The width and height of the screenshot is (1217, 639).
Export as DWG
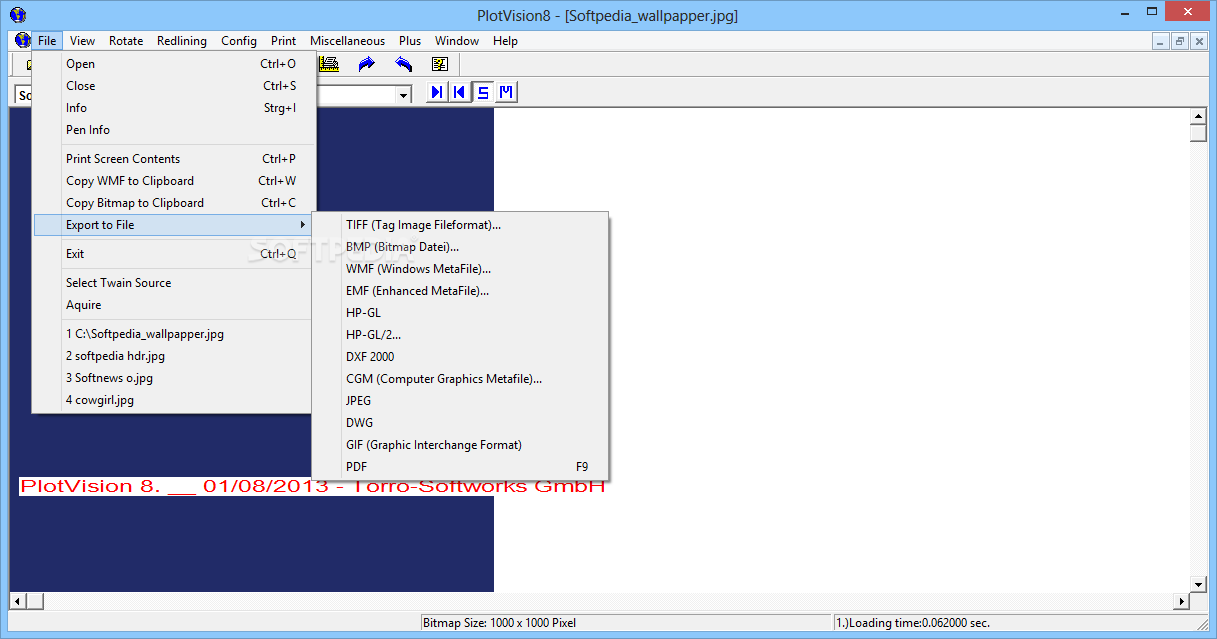(x=460, y=423)
